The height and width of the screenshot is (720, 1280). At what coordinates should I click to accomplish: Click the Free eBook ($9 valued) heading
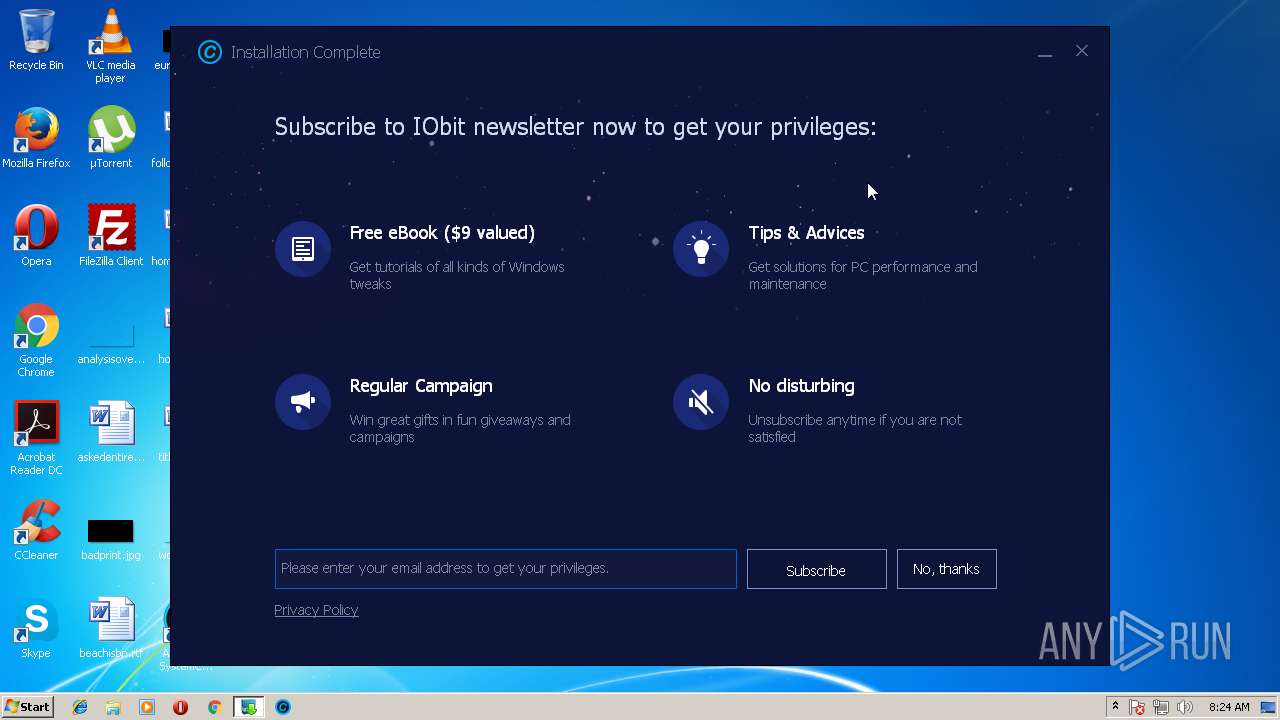[x=442, y=233]
